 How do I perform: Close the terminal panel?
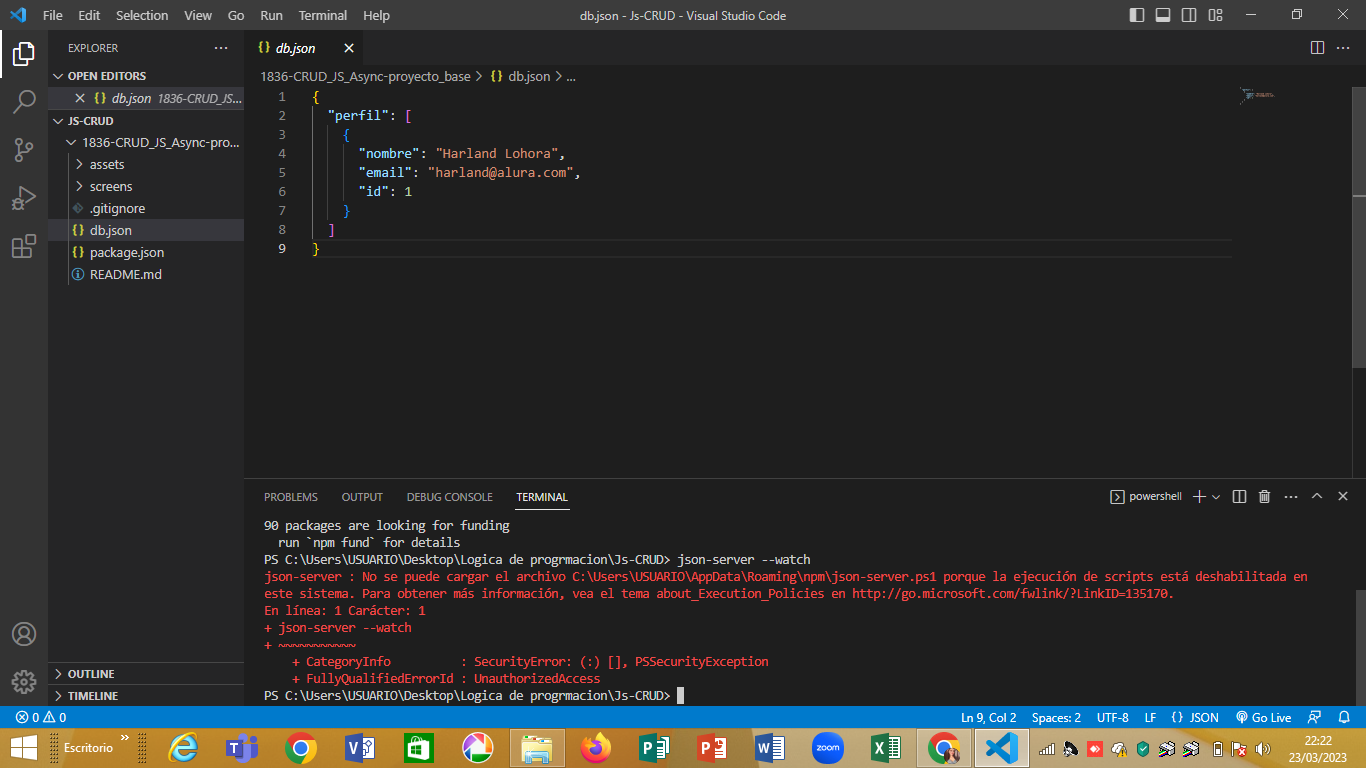pyautogui.click(x=1343, y=497)
